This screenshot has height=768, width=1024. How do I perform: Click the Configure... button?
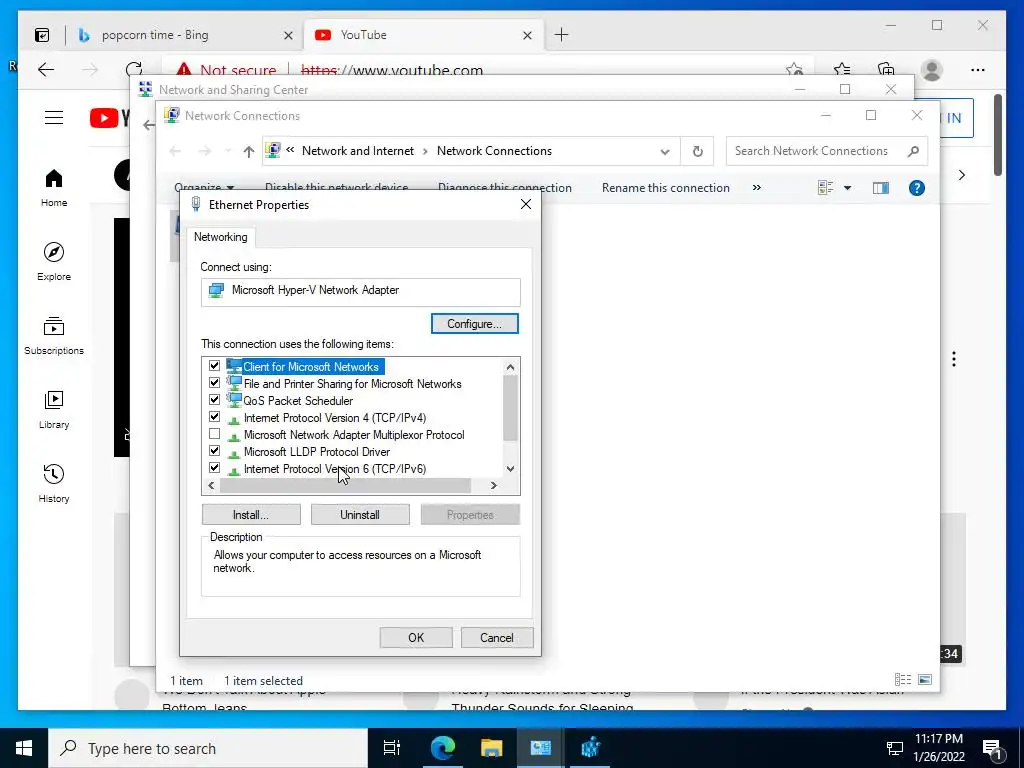point(475,324)
